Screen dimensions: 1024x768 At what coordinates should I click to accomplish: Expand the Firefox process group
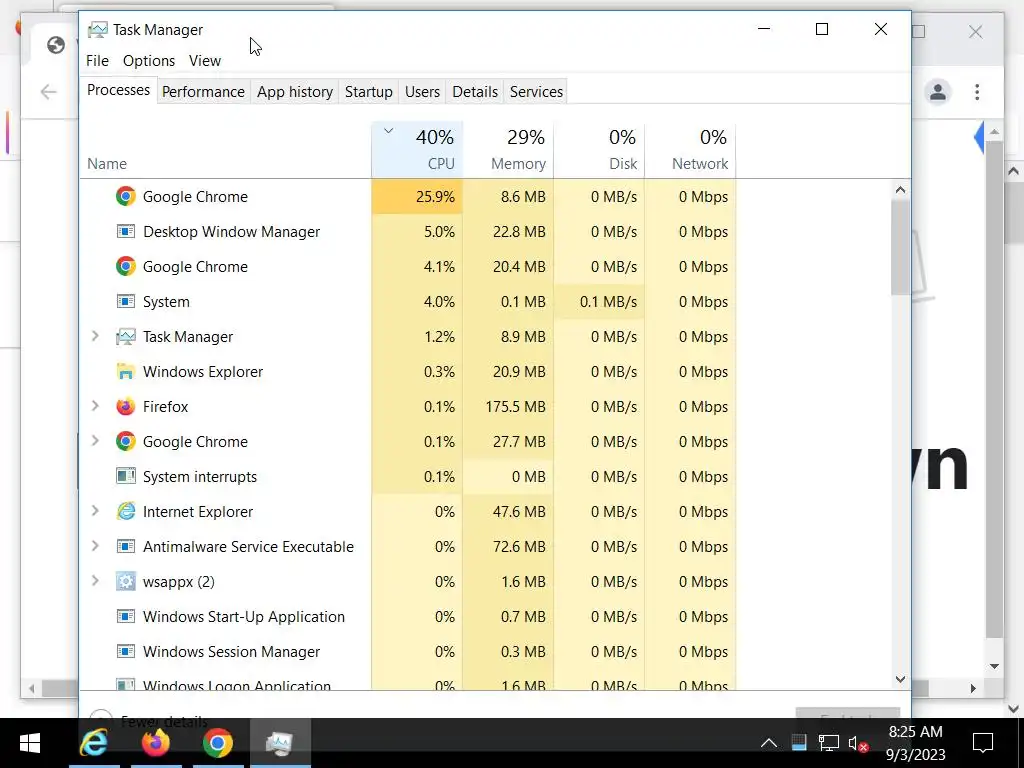point(95,406)
